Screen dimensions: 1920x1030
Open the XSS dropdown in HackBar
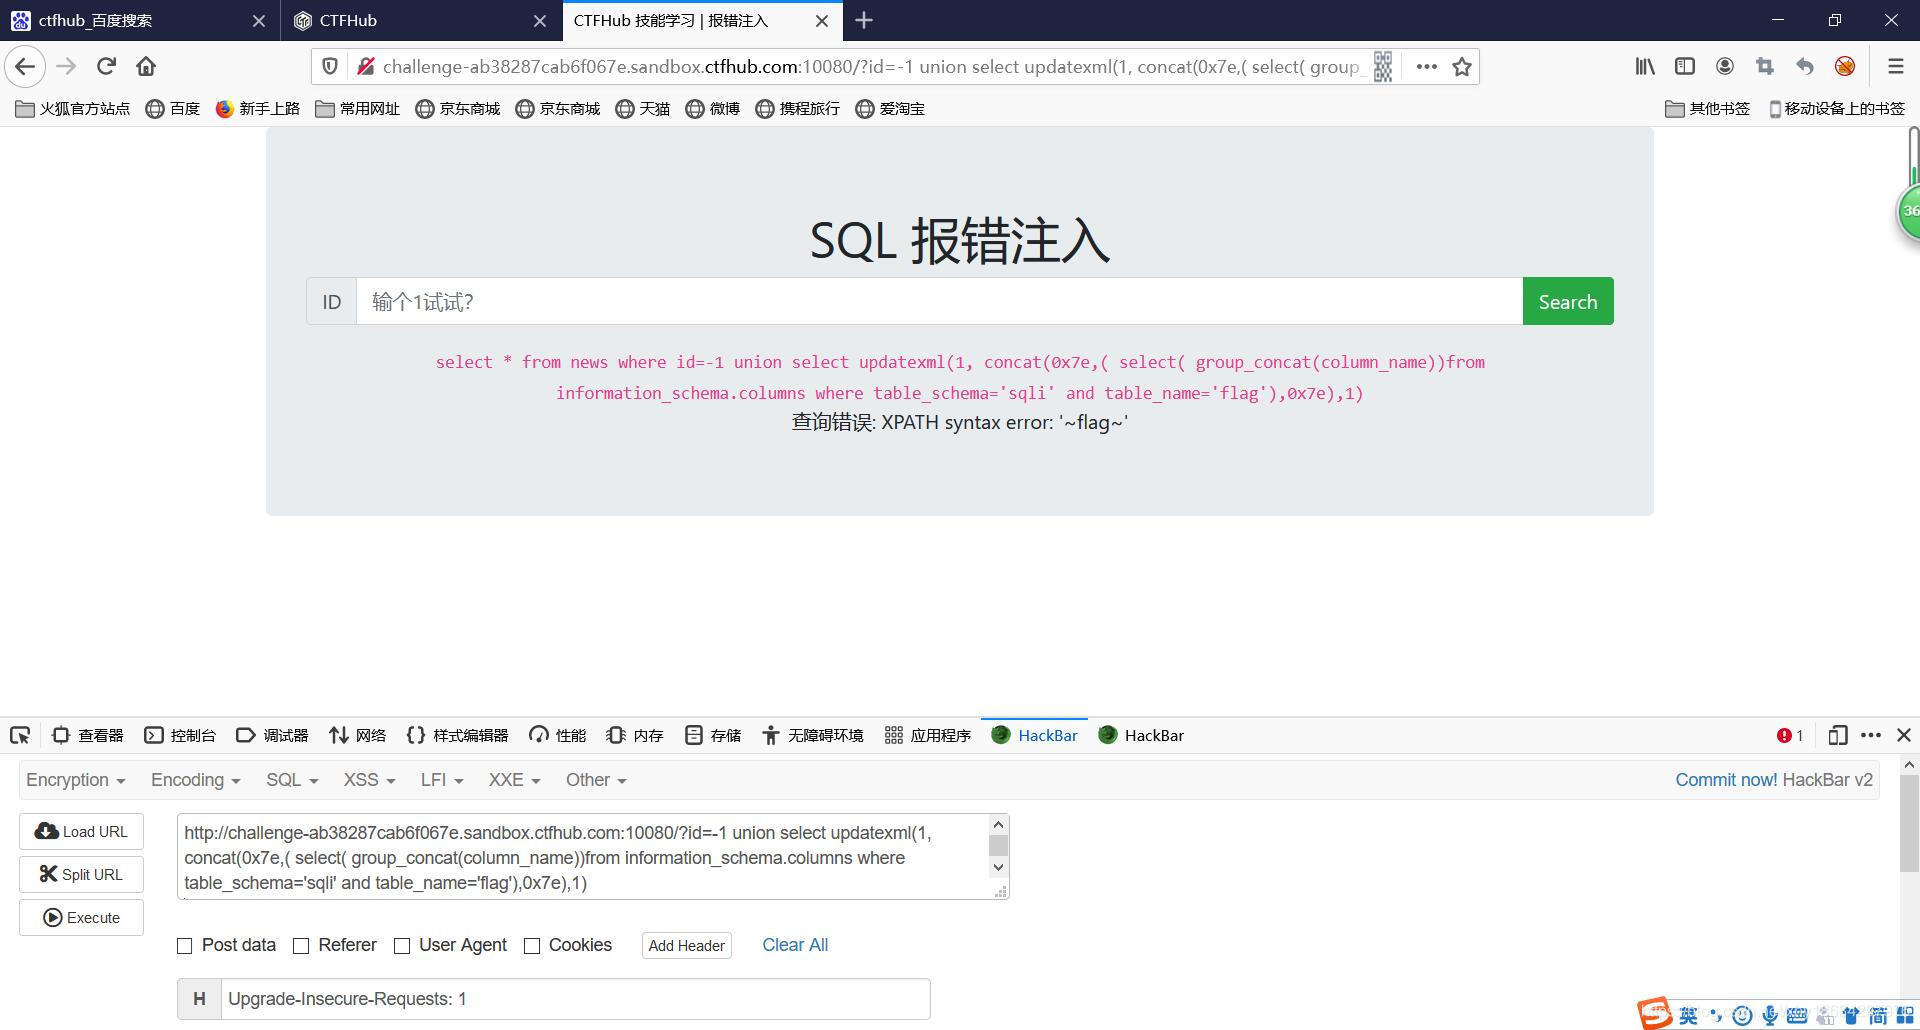point(367,780)
